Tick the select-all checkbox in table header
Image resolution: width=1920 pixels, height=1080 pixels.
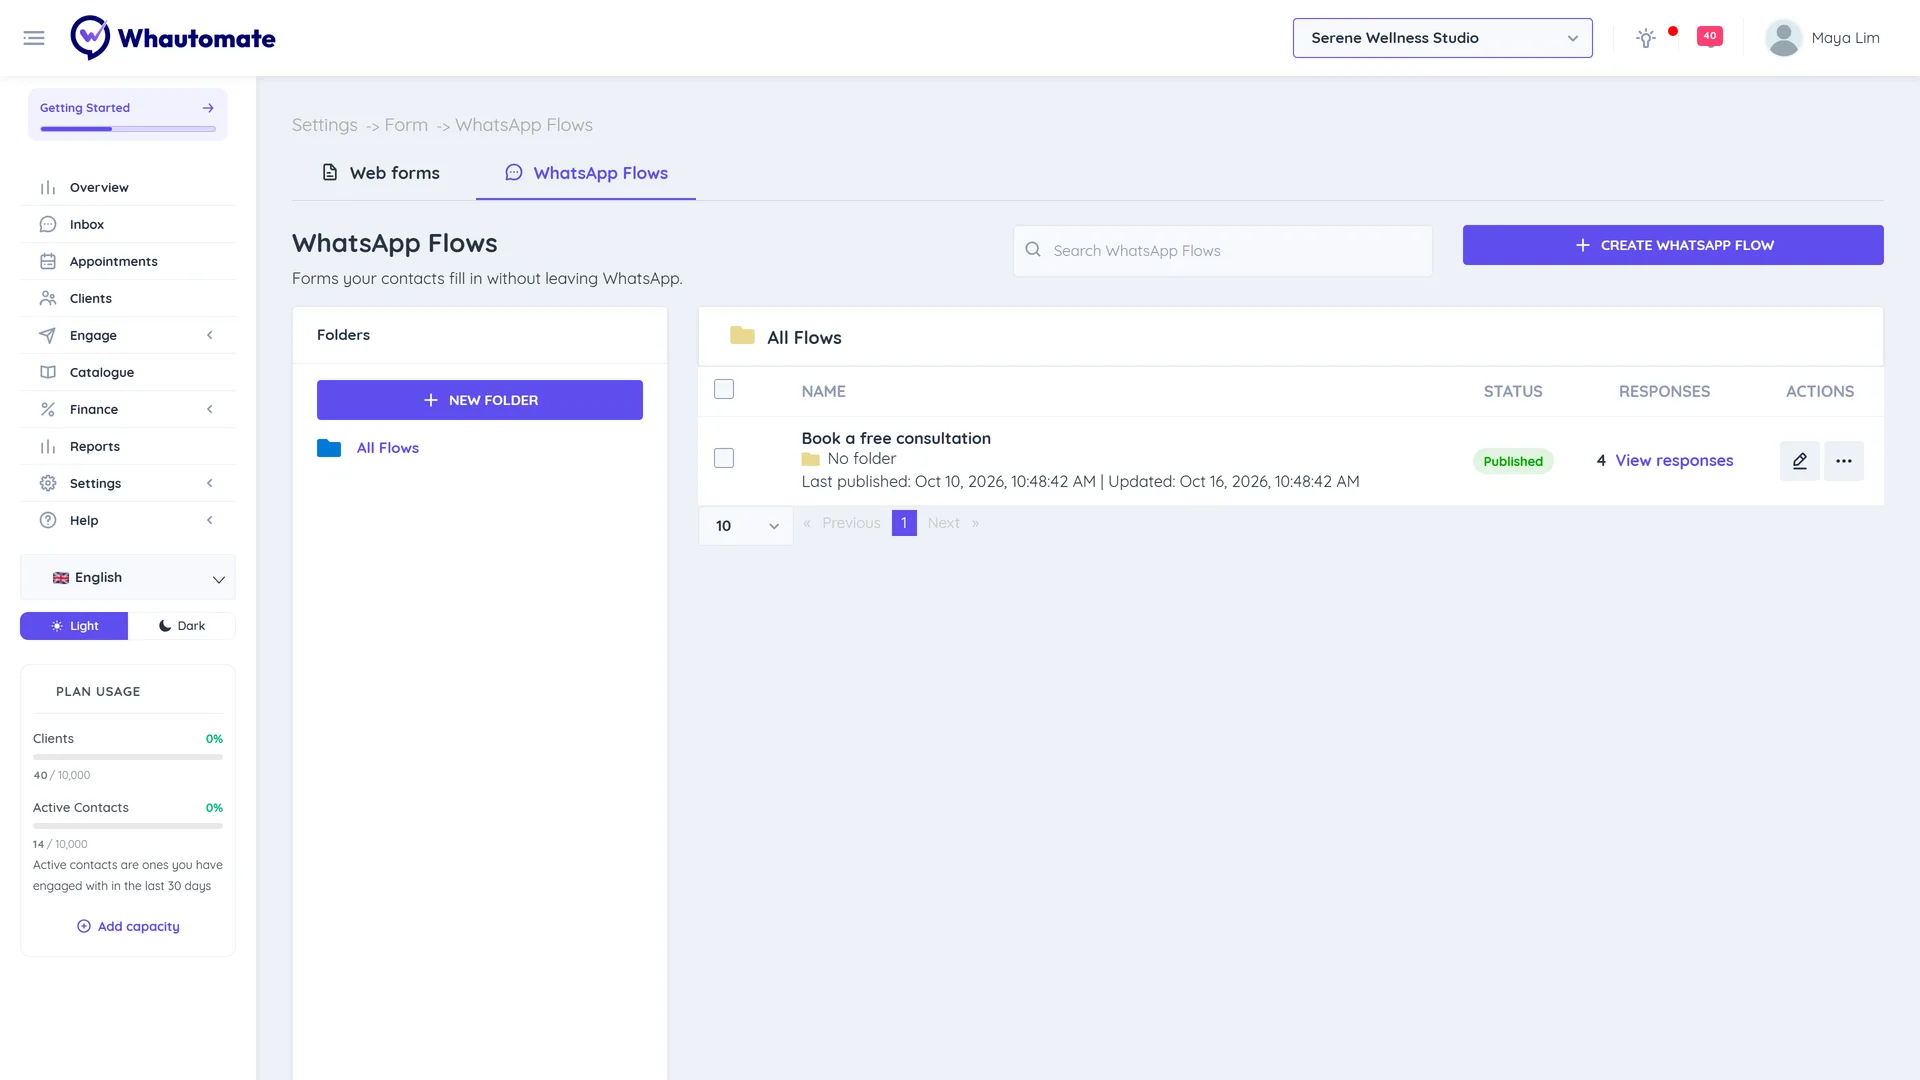coord(724,389)
